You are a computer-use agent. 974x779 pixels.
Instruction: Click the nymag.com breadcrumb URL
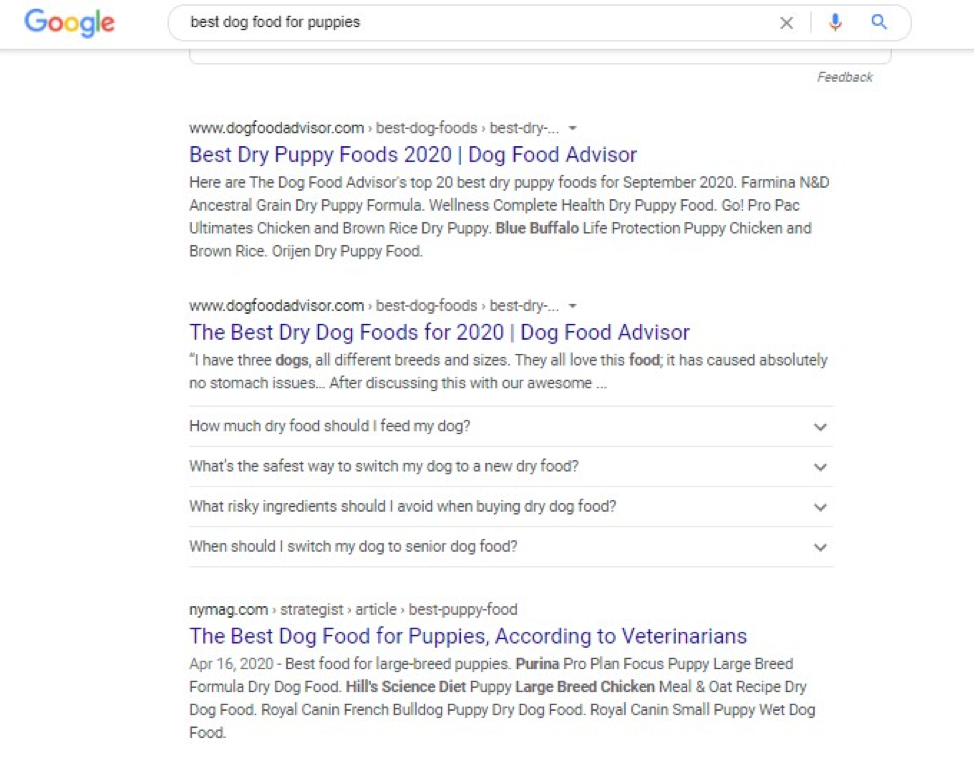[x=228, y=610]
